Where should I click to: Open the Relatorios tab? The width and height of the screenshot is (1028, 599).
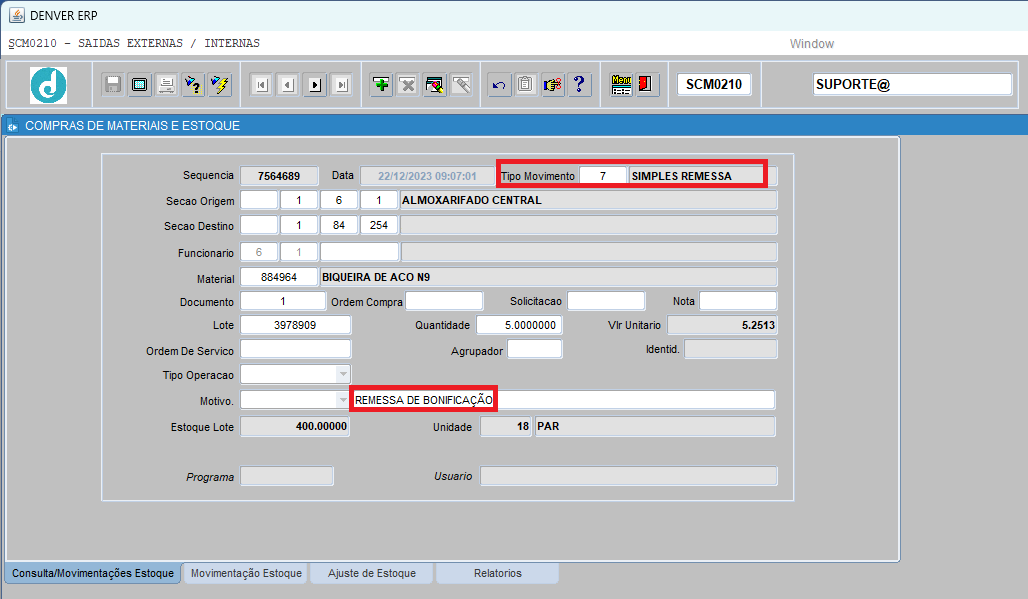[498, 573]
